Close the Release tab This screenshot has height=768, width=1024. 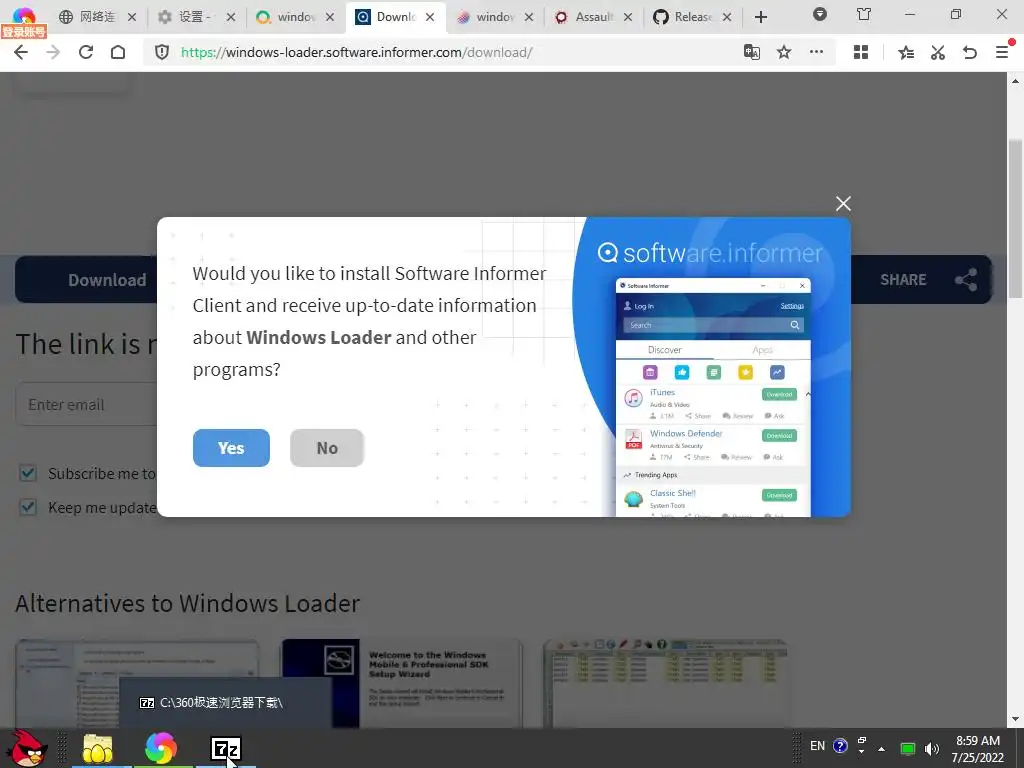727,17
